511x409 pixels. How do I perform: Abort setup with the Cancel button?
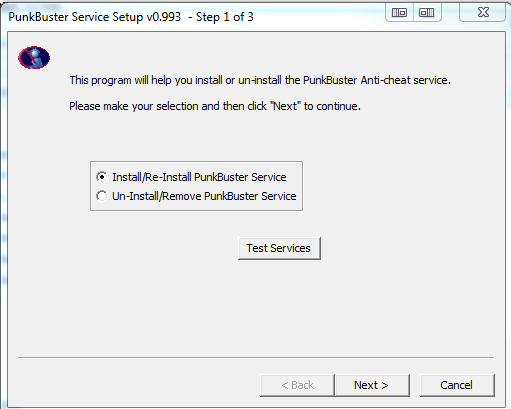click(x=457, y=385)
